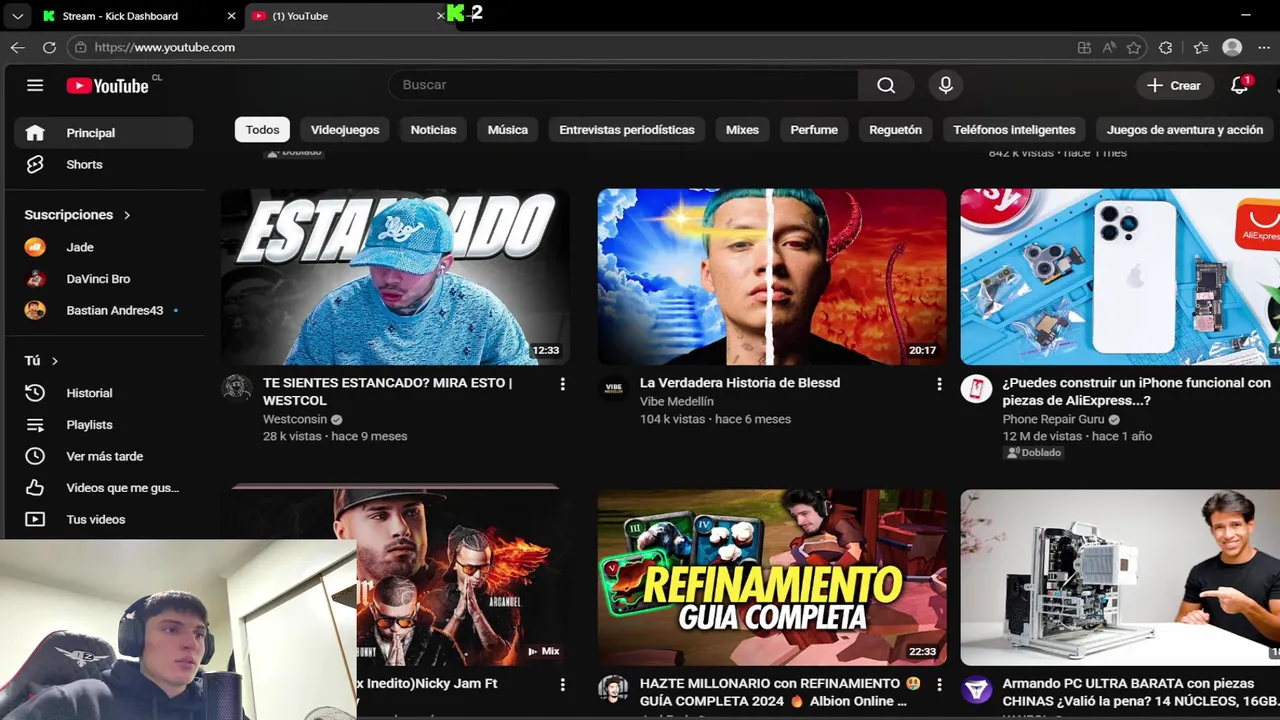Image resolution: width=1280 pixels, height=720 pixels.
Task: Select the Todos filter chip
Action: coord(262,130)
